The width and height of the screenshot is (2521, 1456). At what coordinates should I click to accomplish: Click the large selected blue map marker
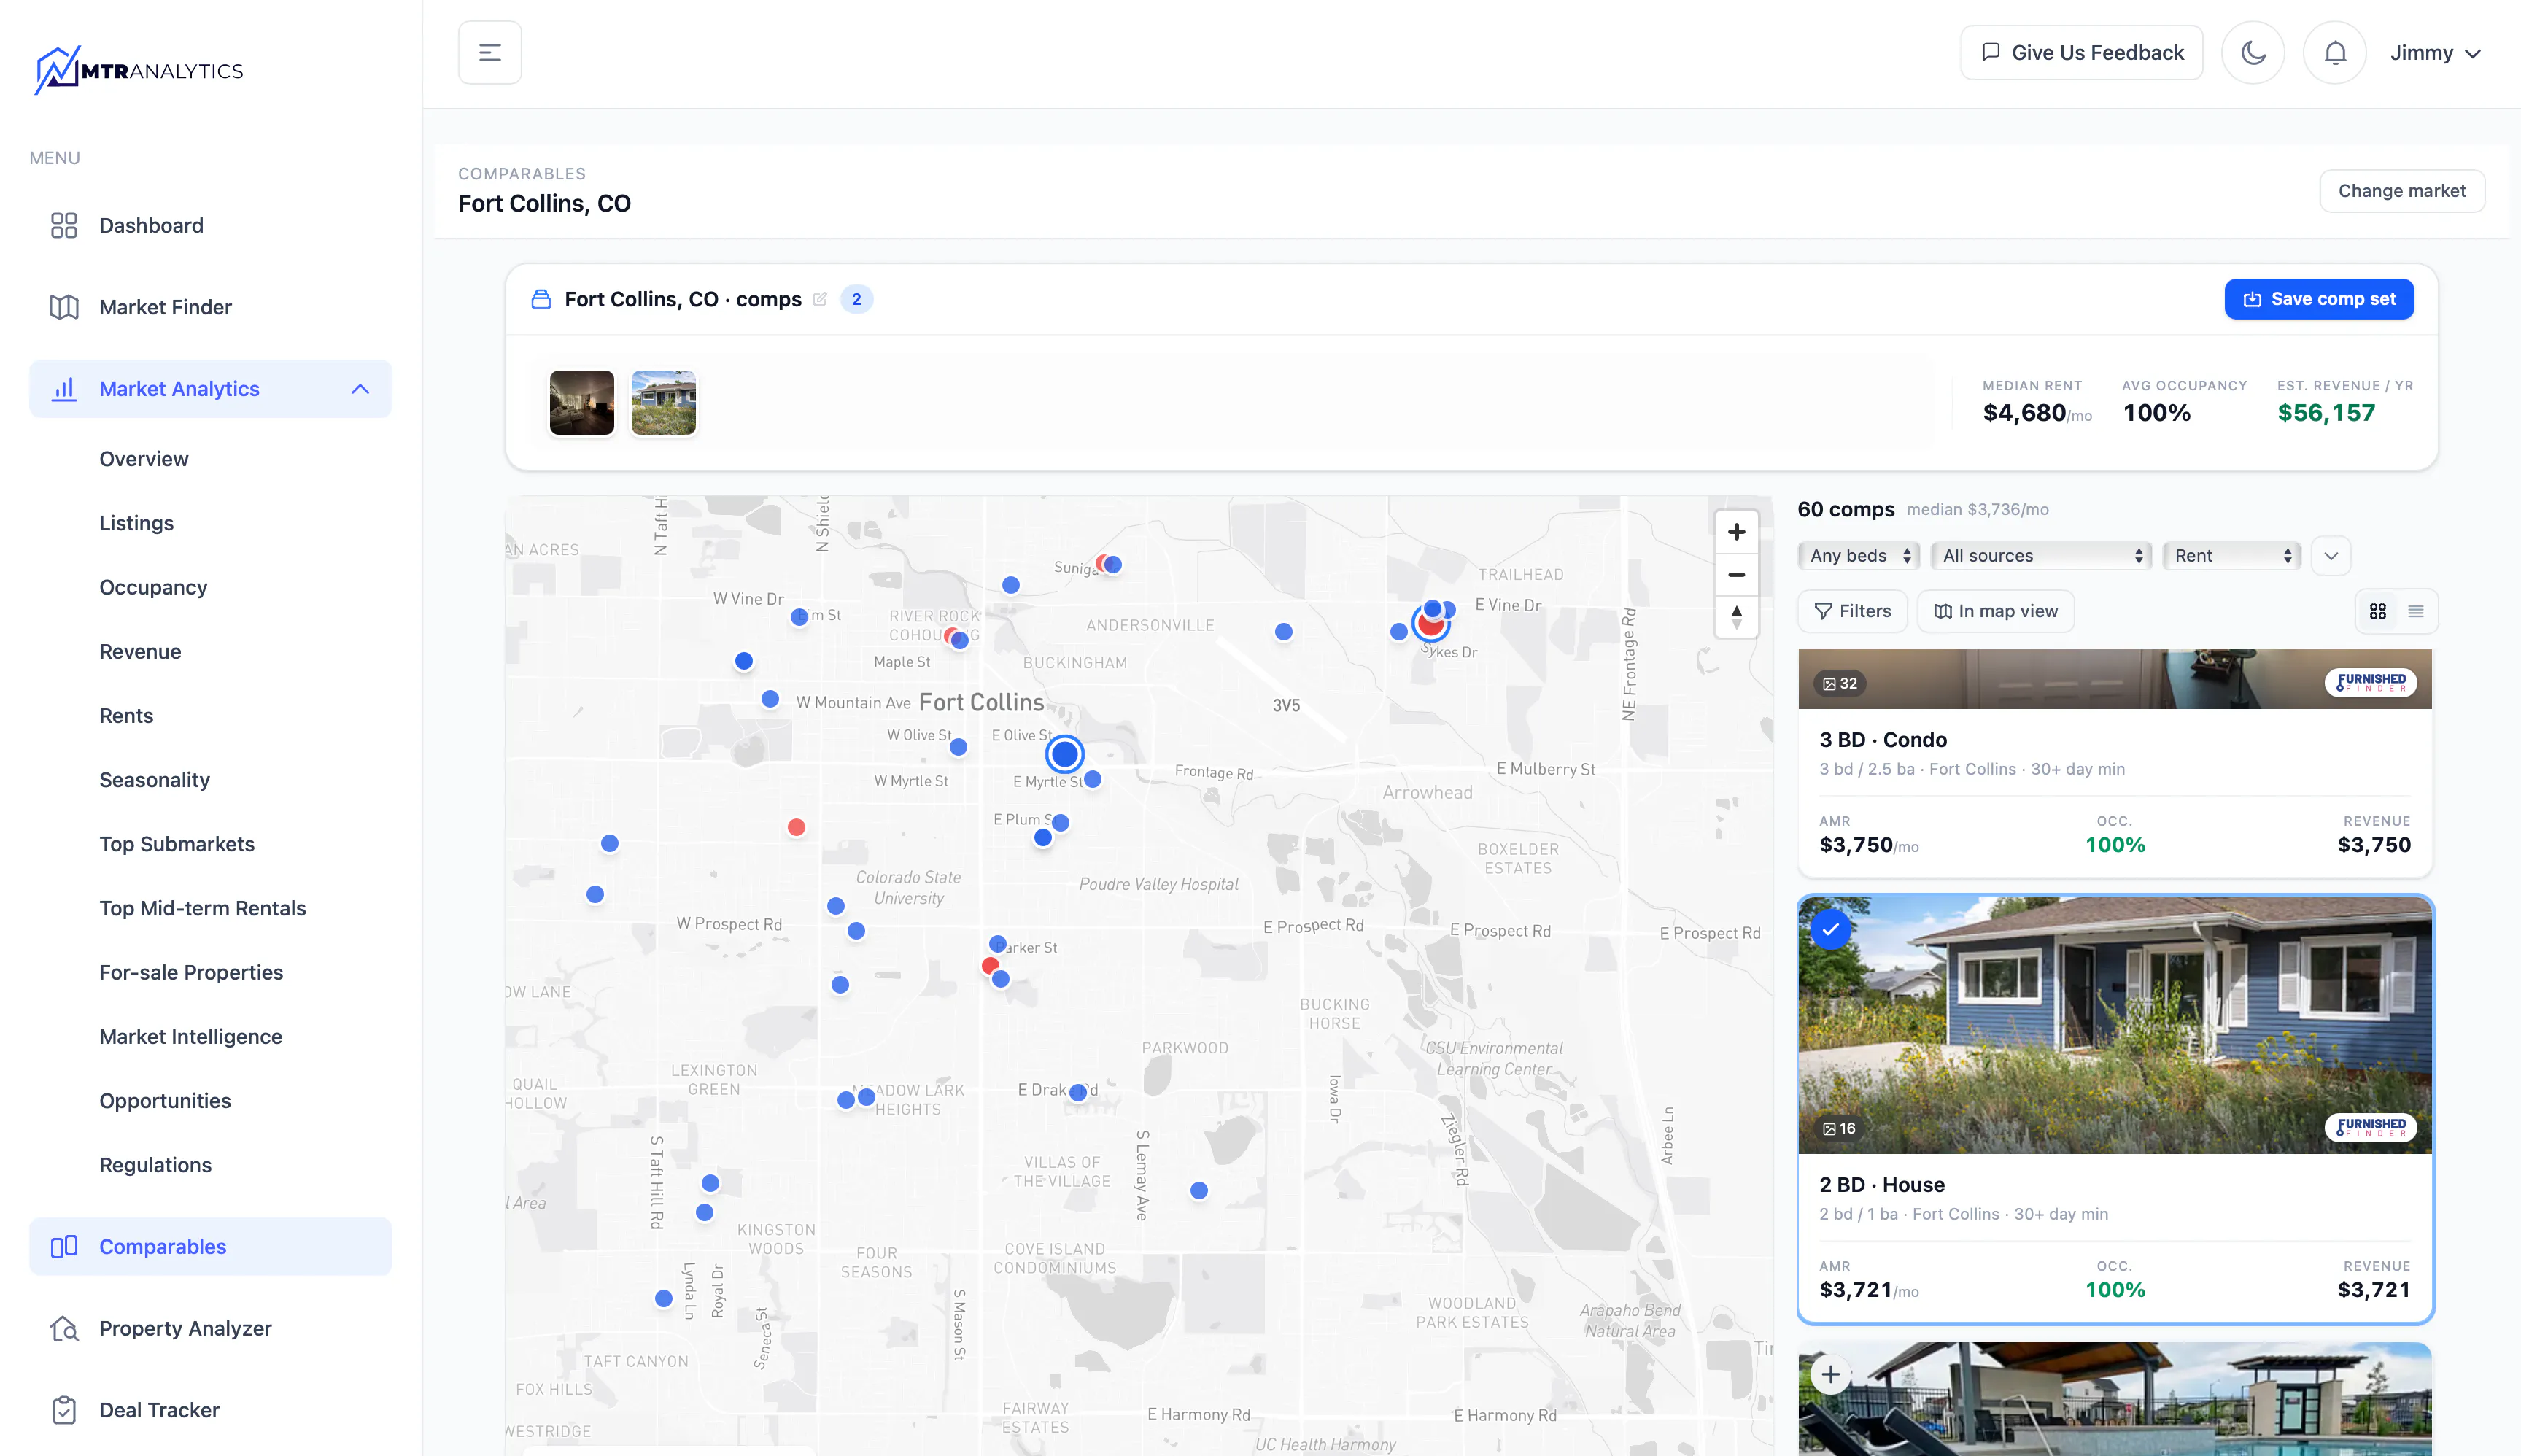pos(1064,754)
